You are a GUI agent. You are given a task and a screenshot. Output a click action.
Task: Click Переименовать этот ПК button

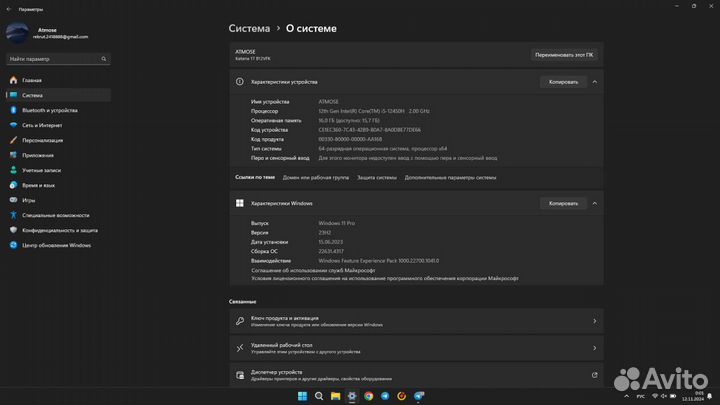pos(564,55)
